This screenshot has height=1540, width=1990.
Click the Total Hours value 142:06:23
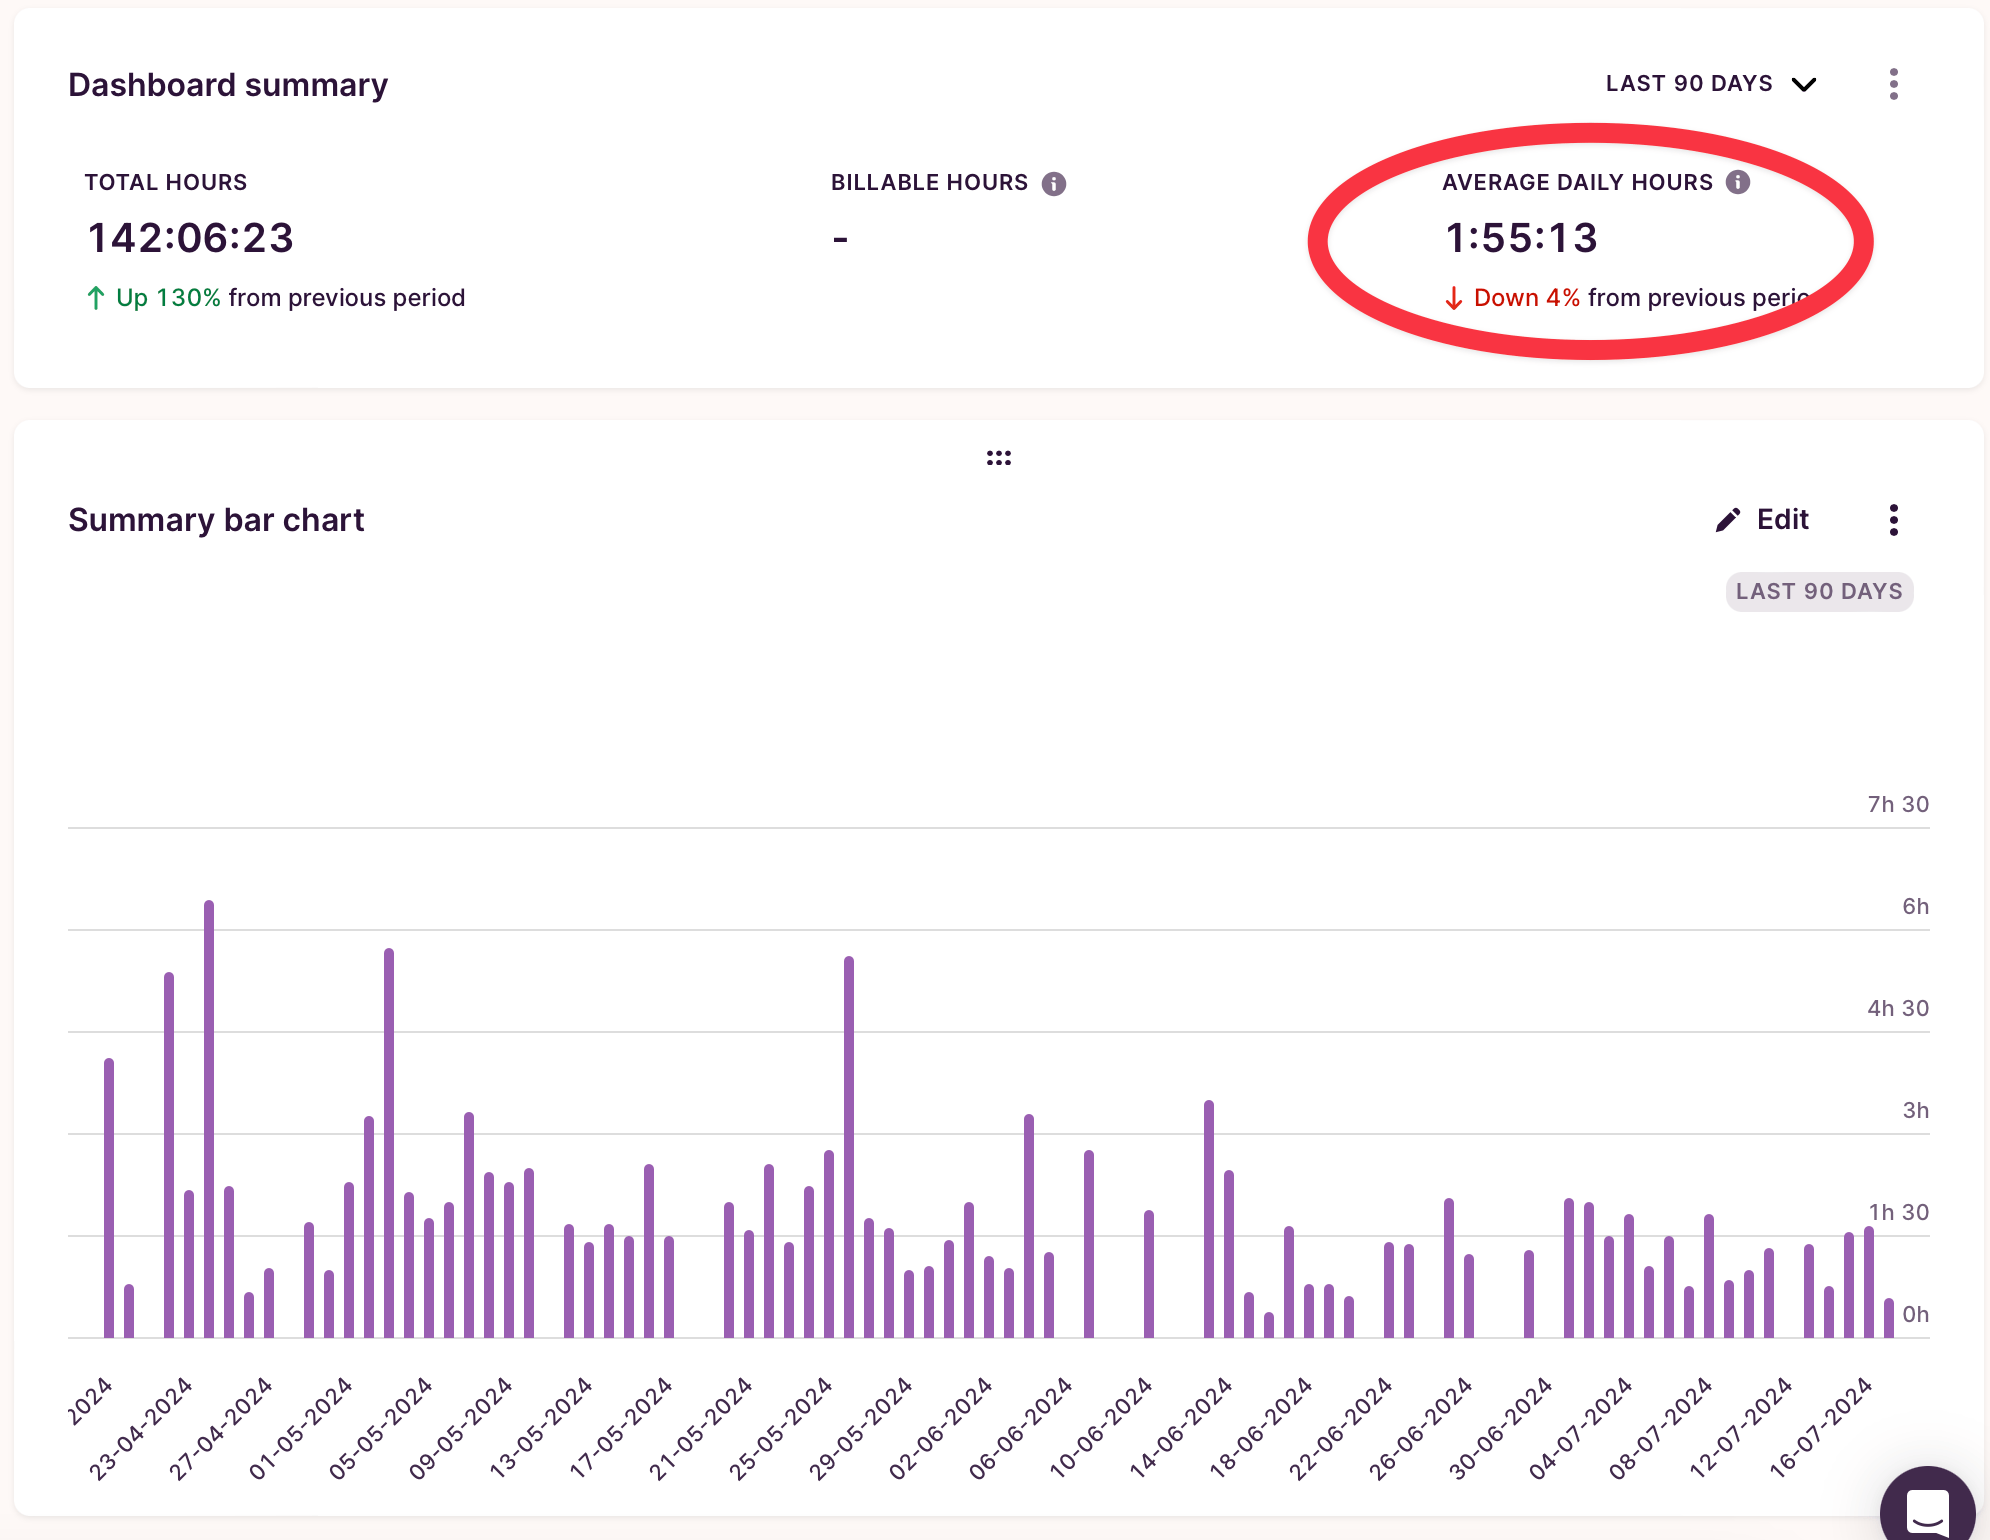tap(191, 238)
